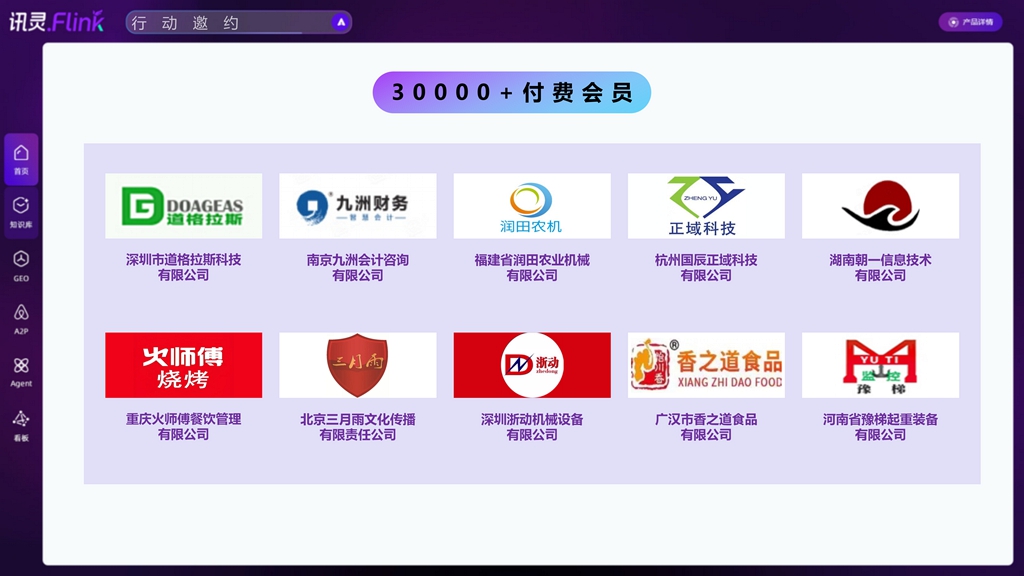The height and width of the screenshot is (576, 1024).
Task: Click the text 杭州国辰正域科技有限公司
Action: click(706, 268)
